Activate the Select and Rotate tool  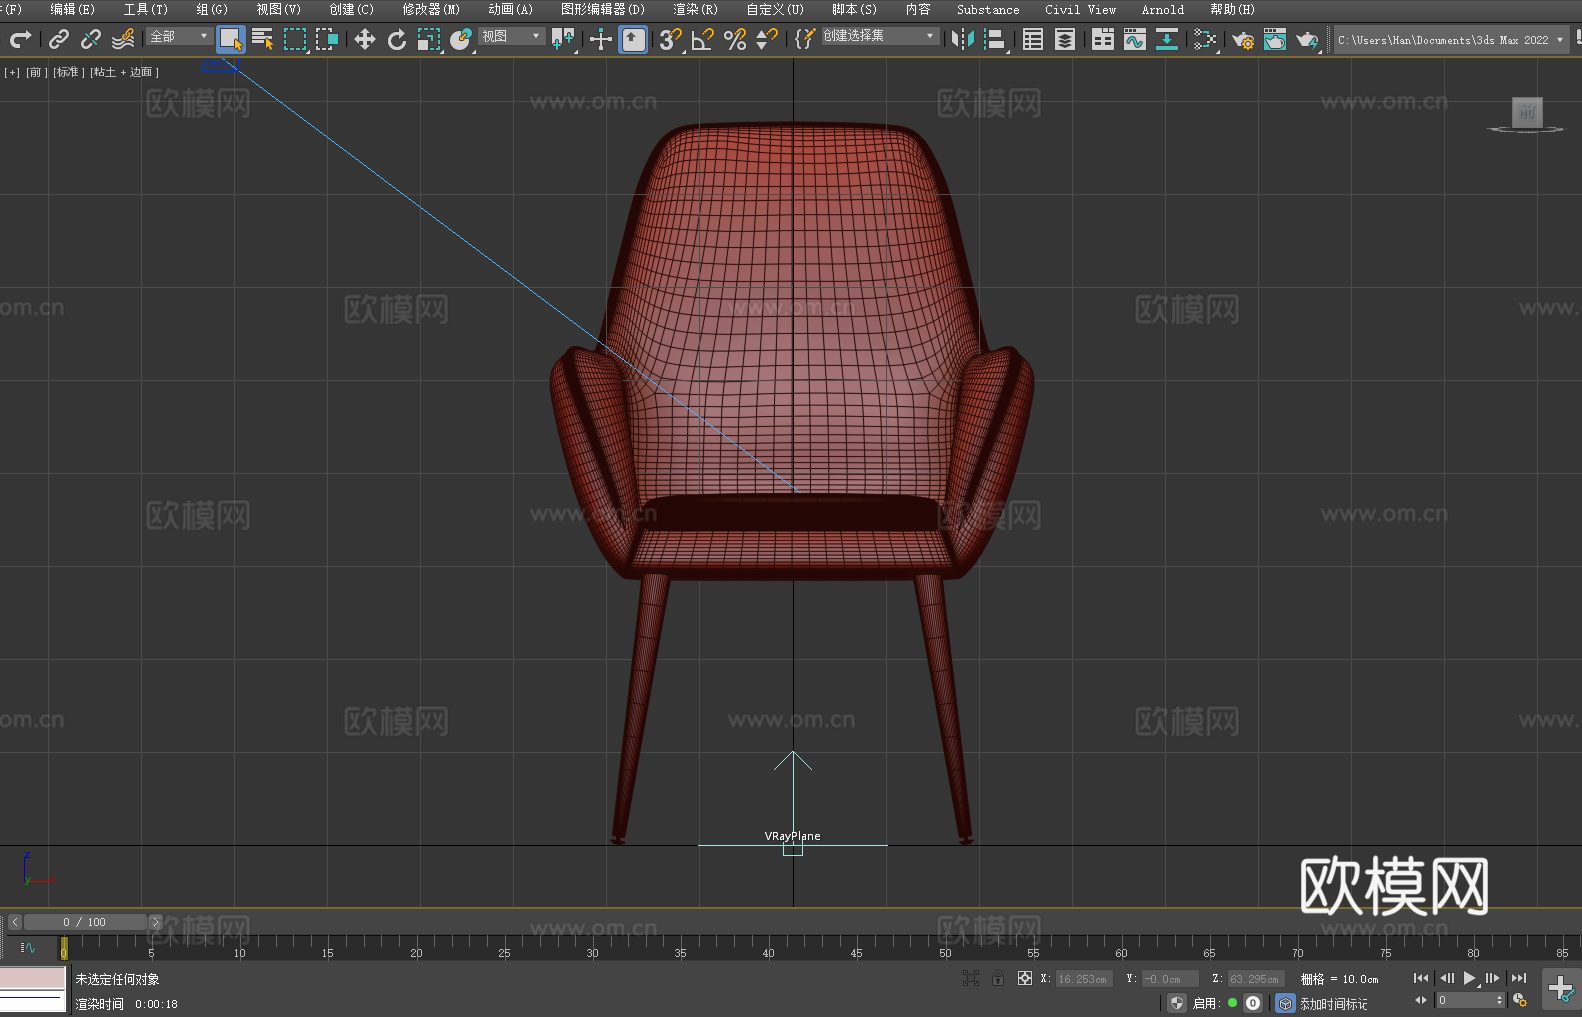(x=397, y=39)
